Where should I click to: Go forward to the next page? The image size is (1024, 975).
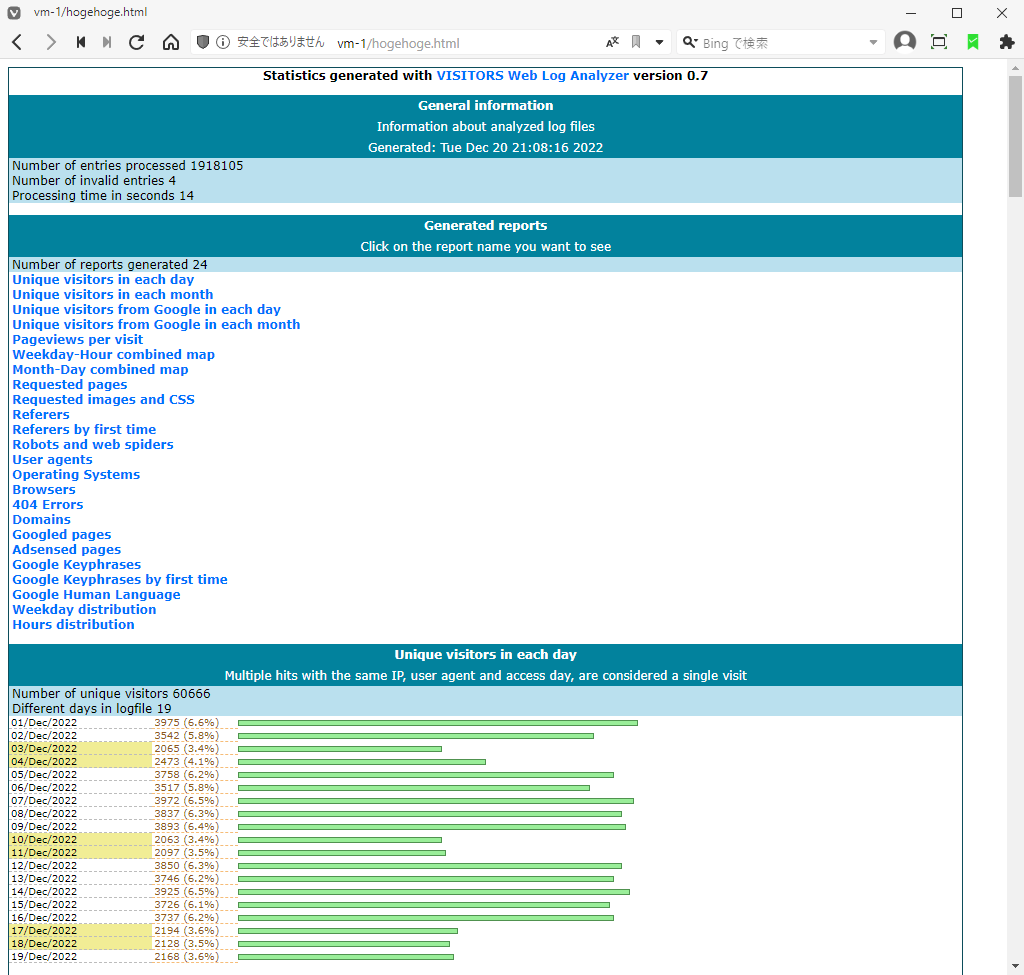pos(50,42)
